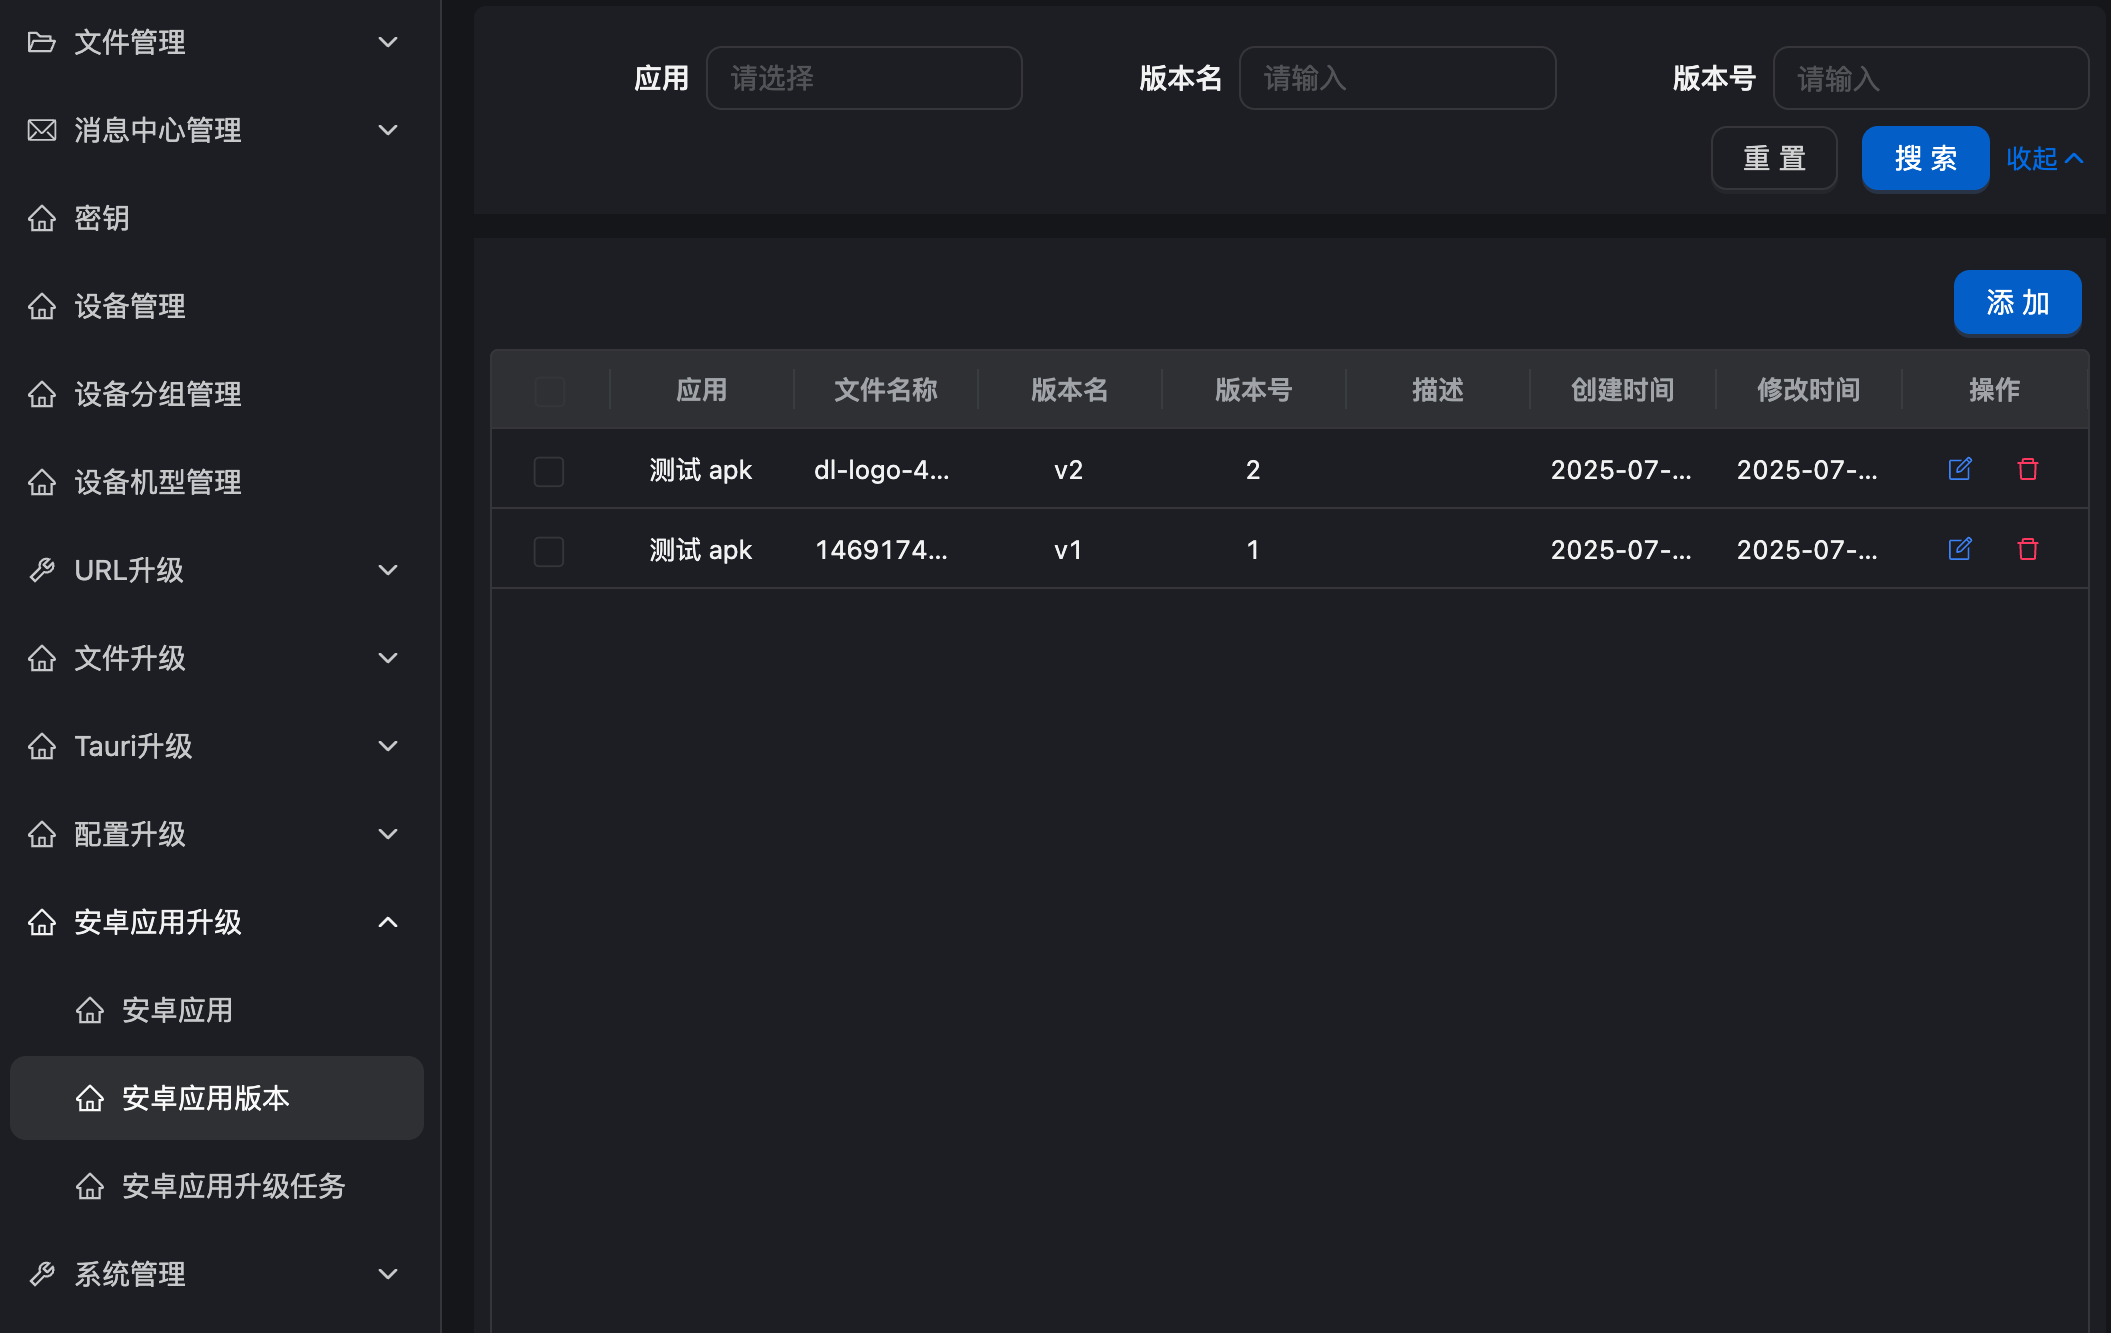Screen dimensions: 2112x1334
Task: Click the home icon beside 密钥
Action: point(42,218)
